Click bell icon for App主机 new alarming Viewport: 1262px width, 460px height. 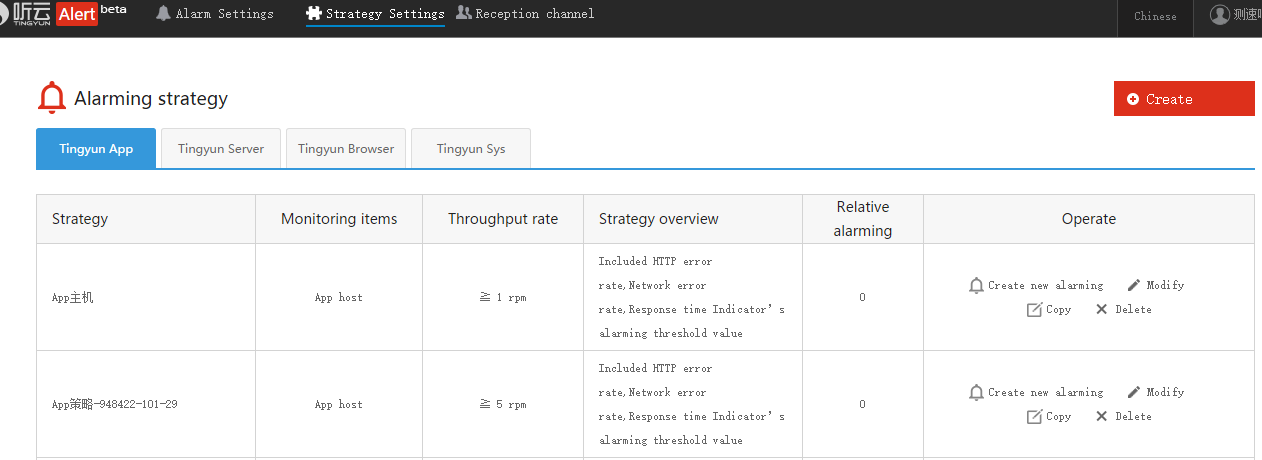(976, 286)
